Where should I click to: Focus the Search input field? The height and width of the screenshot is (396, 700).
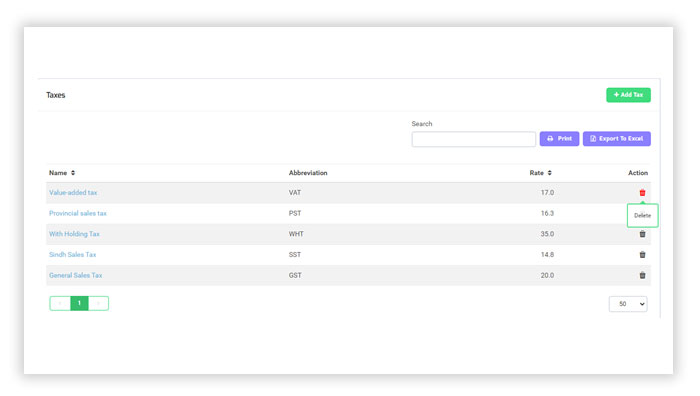(474, 139)
